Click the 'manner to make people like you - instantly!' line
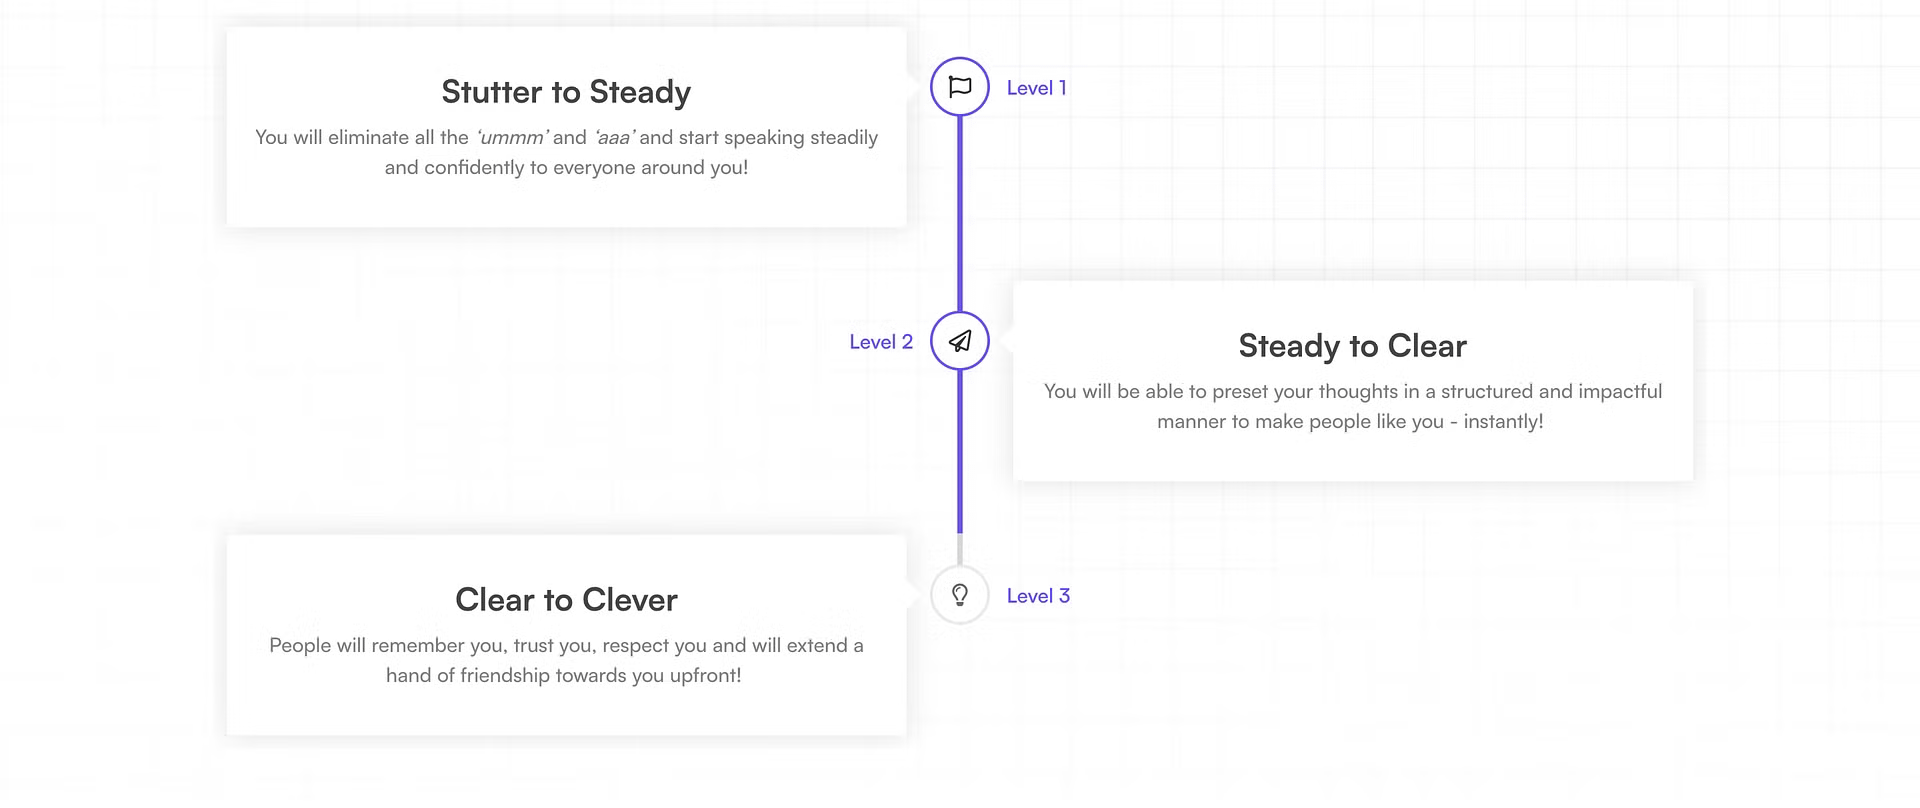The width and height of the screenshot is (1920, 808). pyautogui.click(x=1350, y=422)
